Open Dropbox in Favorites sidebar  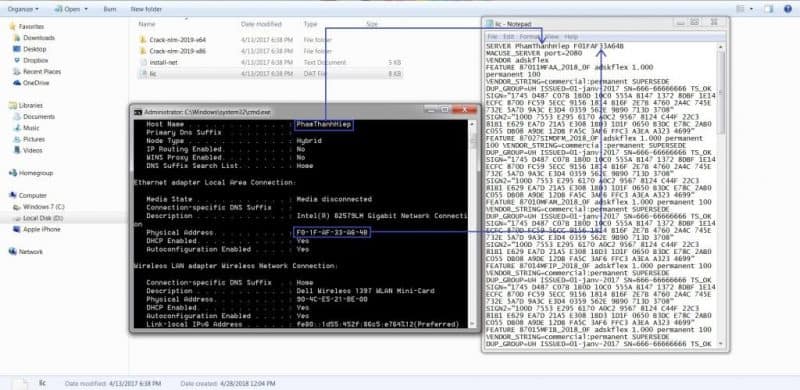point(35,60)
